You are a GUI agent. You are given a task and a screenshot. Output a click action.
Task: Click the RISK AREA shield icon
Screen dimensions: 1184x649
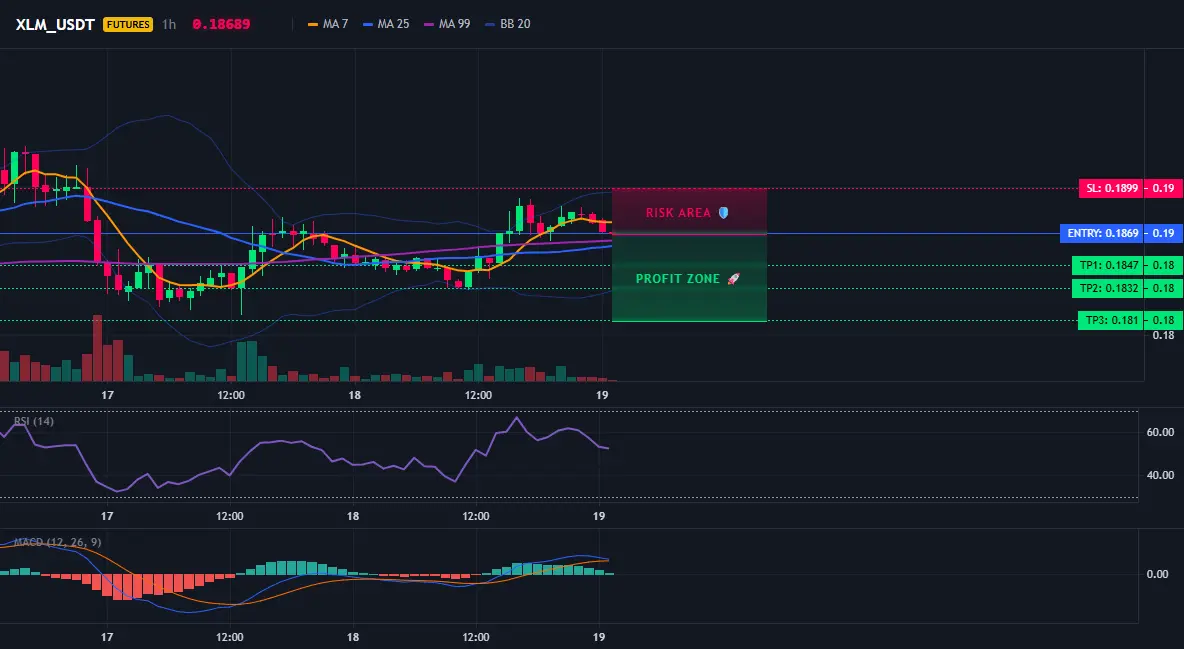[x=723, y=213]
